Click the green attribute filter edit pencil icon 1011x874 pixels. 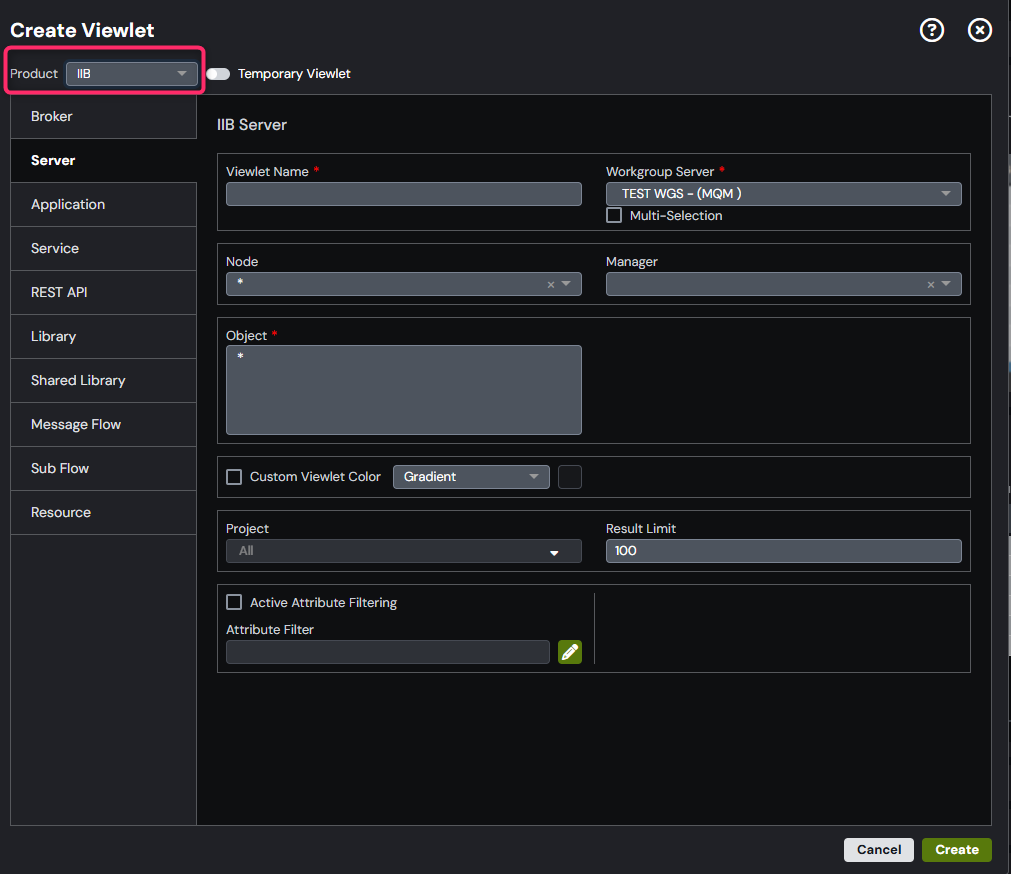(x=569, y=652)
